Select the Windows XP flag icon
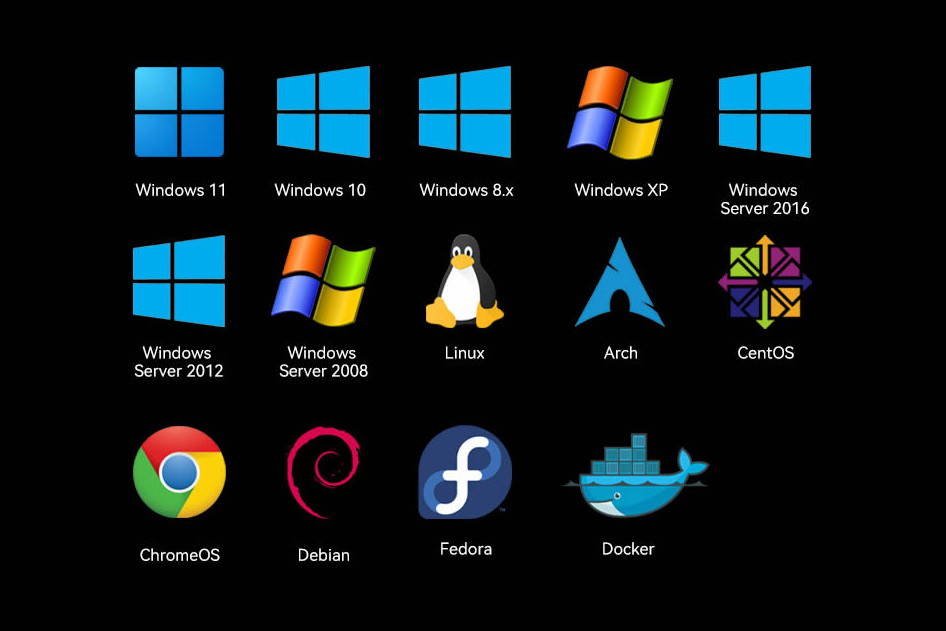 click(x=620, y=112)
